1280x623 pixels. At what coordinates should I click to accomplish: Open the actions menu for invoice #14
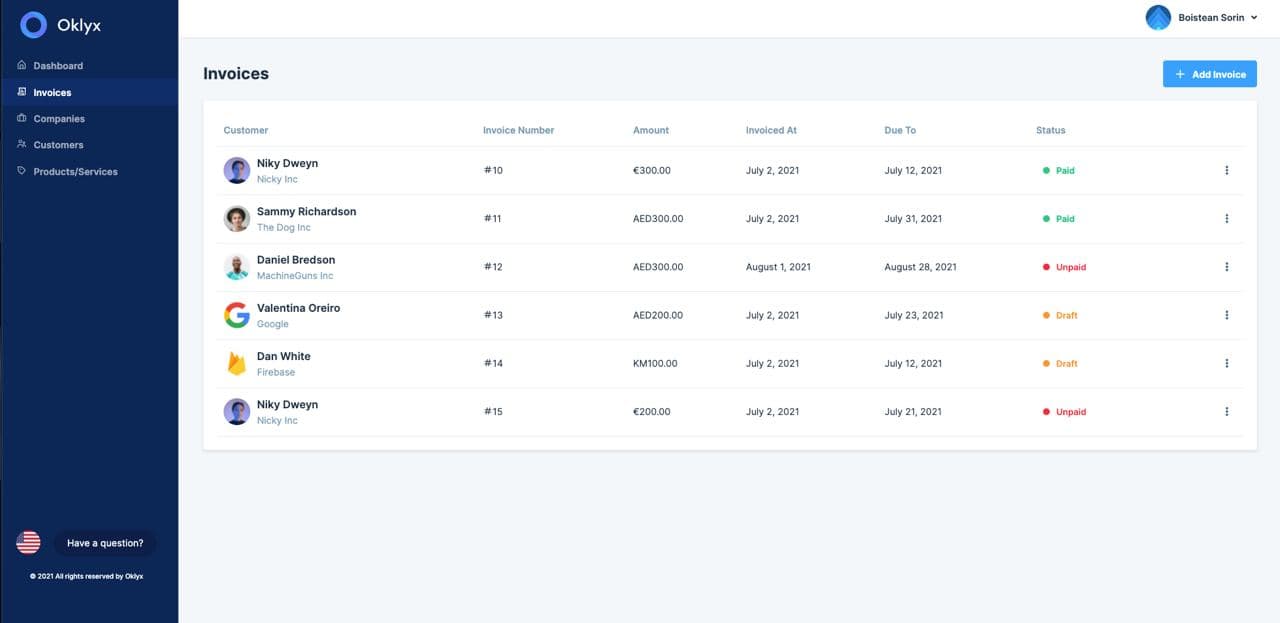[x=1227, y=363]
